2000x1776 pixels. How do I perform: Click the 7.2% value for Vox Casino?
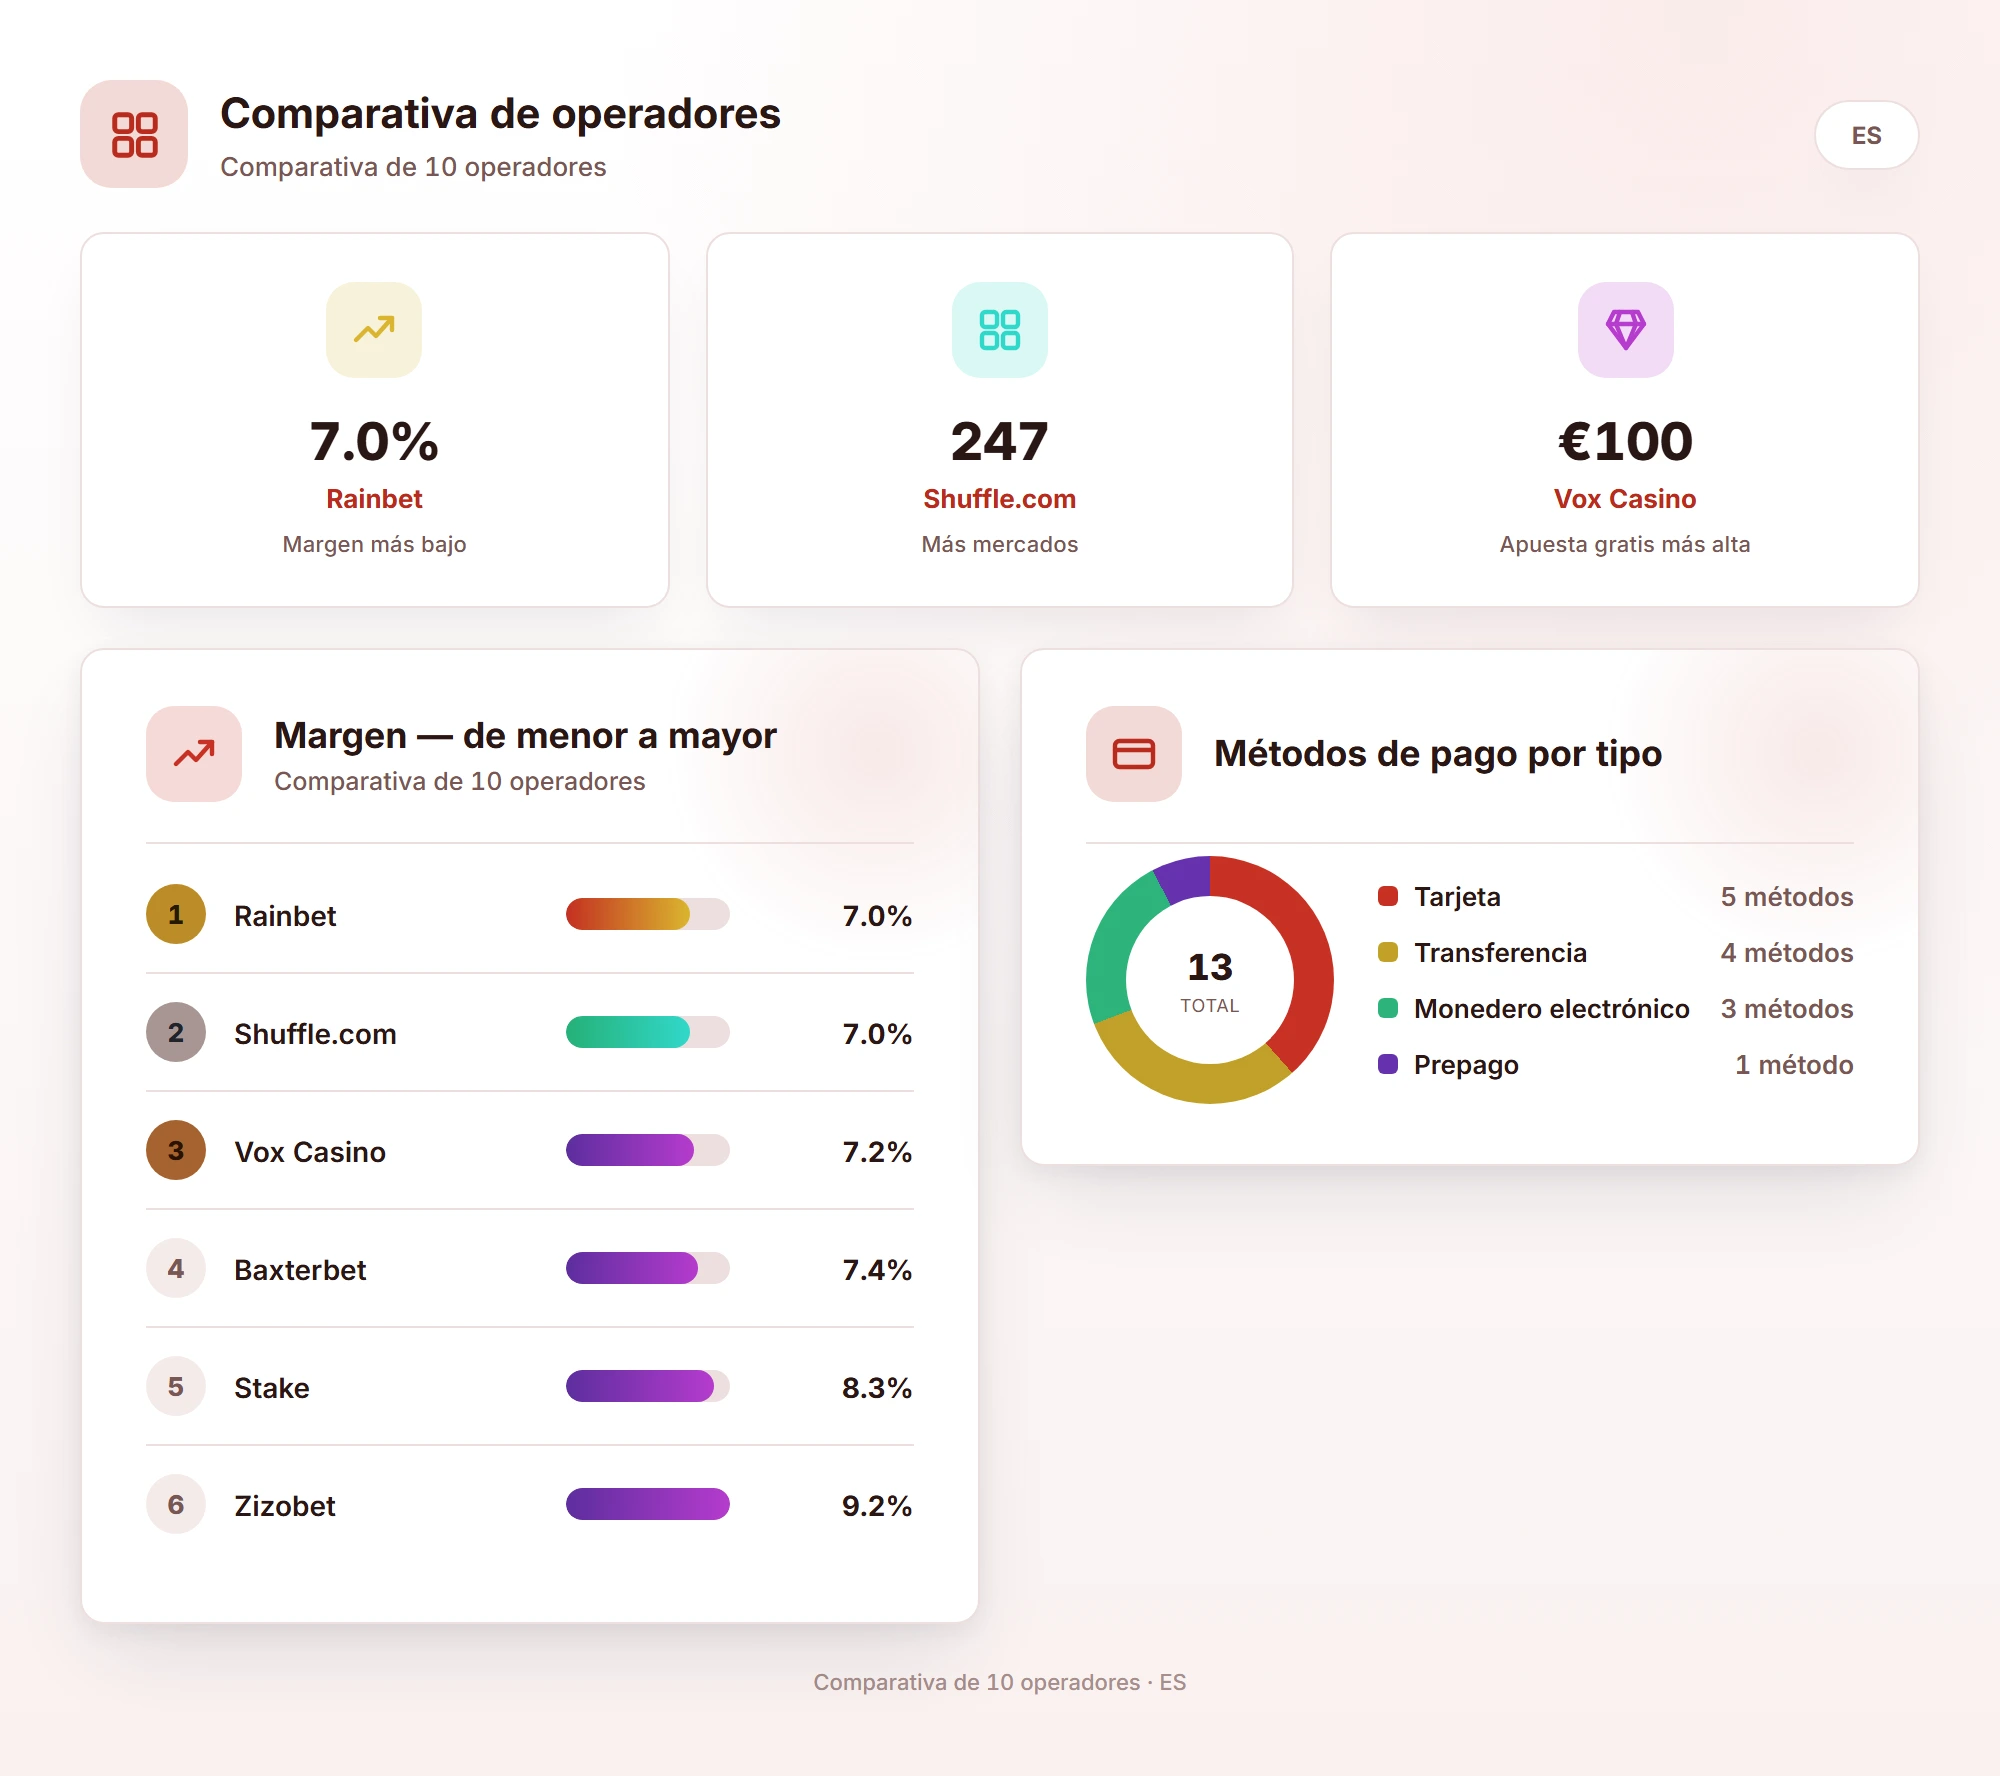click(x=877, y=1152)
